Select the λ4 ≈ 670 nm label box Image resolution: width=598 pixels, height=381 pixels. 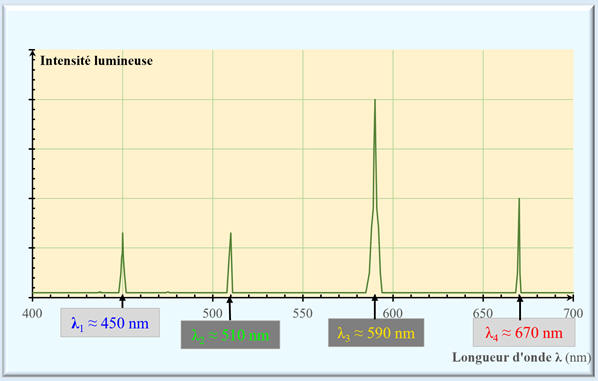click(x=524, y=332)
